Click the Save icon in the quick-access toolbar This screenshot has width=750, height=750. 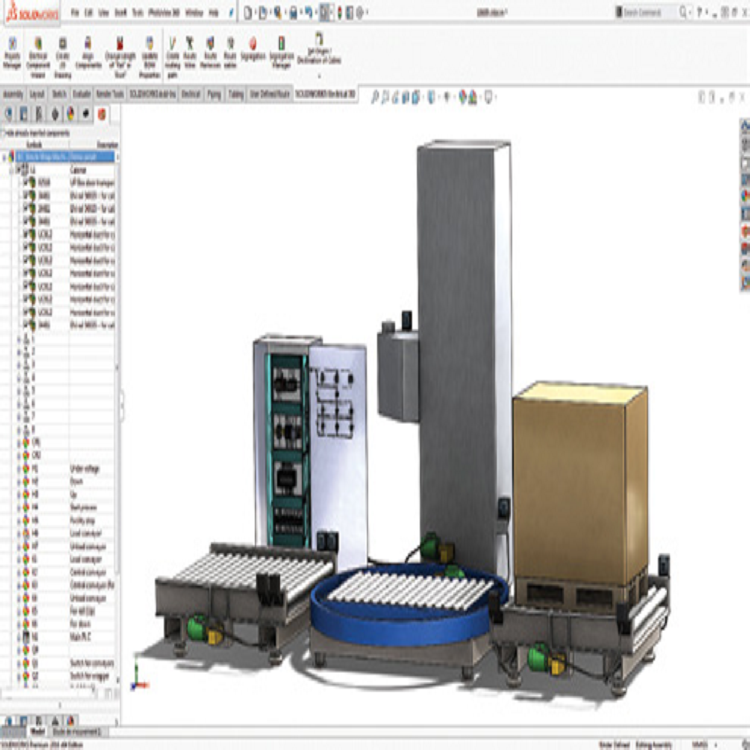293,12
